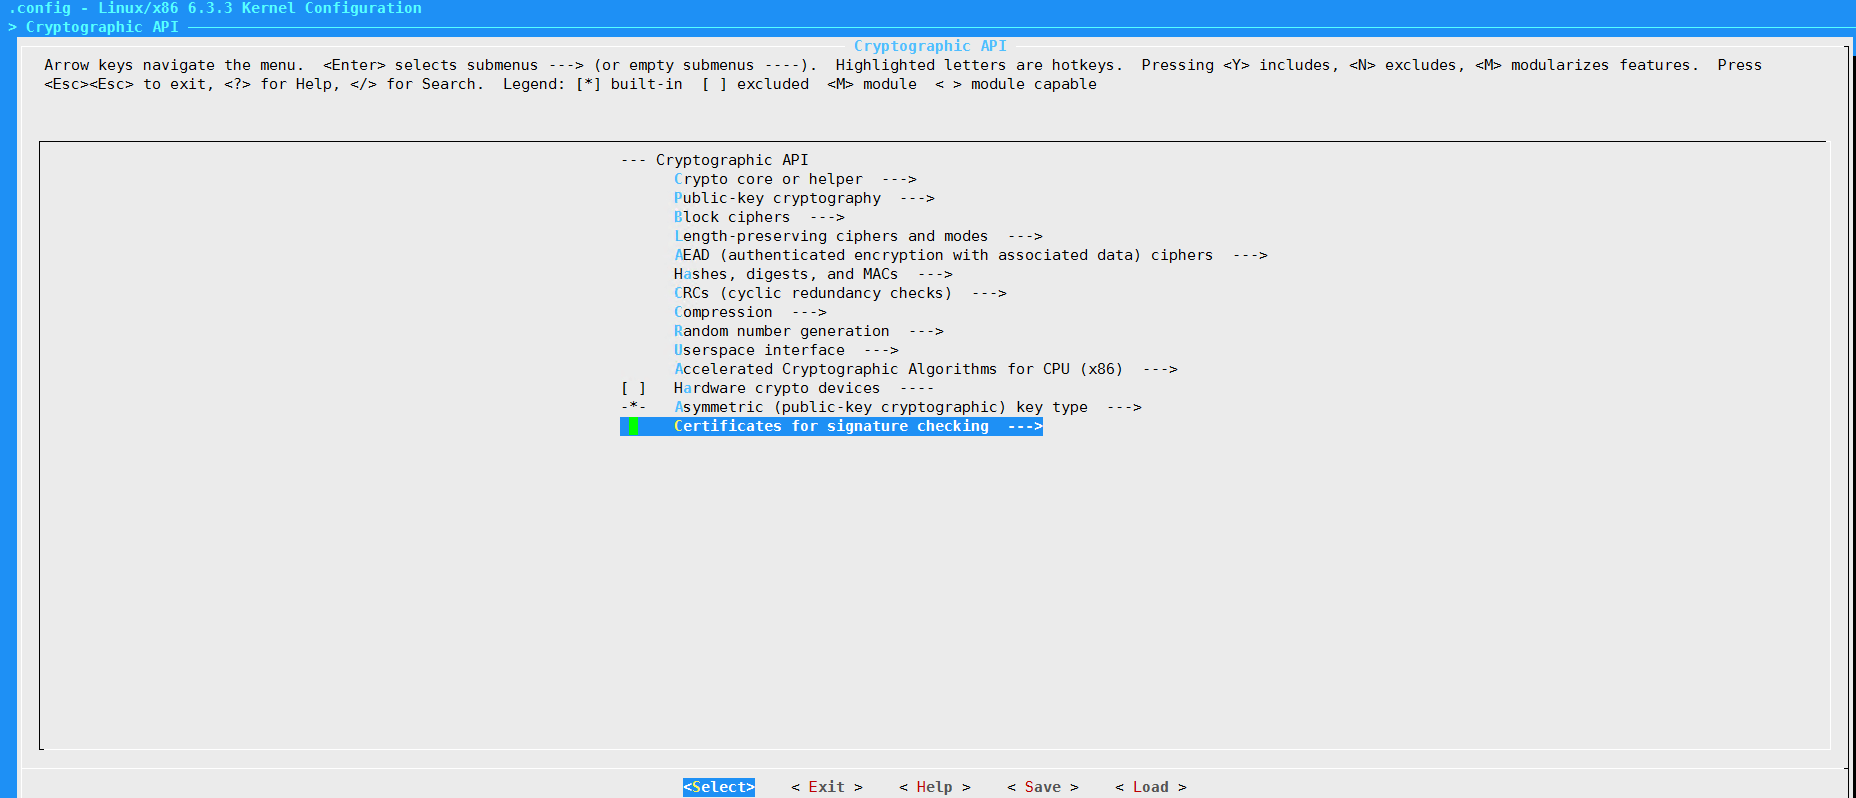
Task: Expand arrow for Accelerated Cryptographic Algorithms
Action: point(1160,369)
